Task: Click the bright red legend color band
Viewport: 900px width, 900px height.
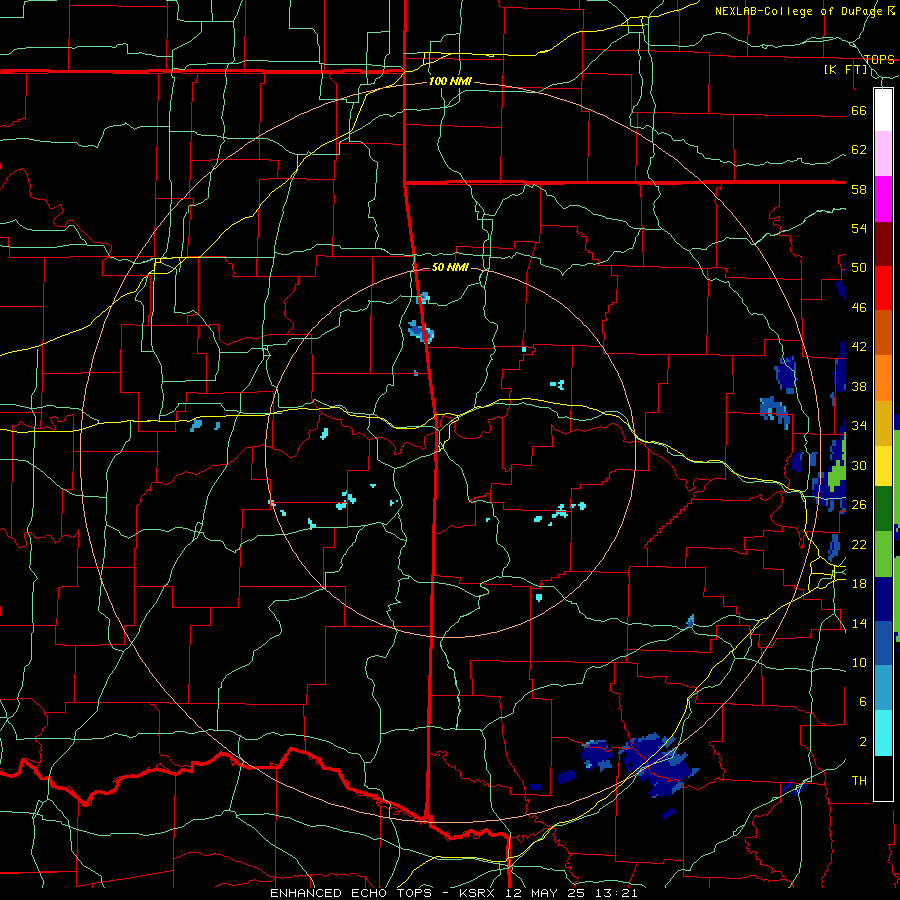Action: tap(883, 288)
